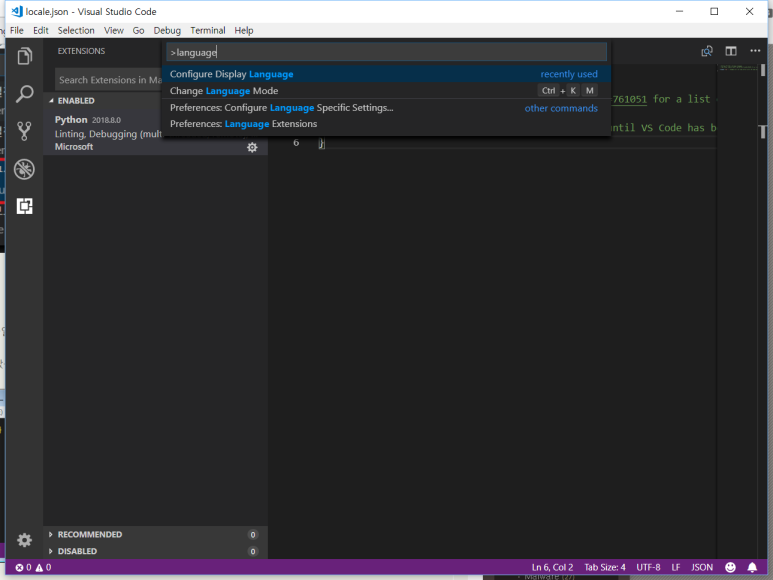Click the Search Extensions in Marketplace field
773x580 pixels.
[x=109, y=80]
